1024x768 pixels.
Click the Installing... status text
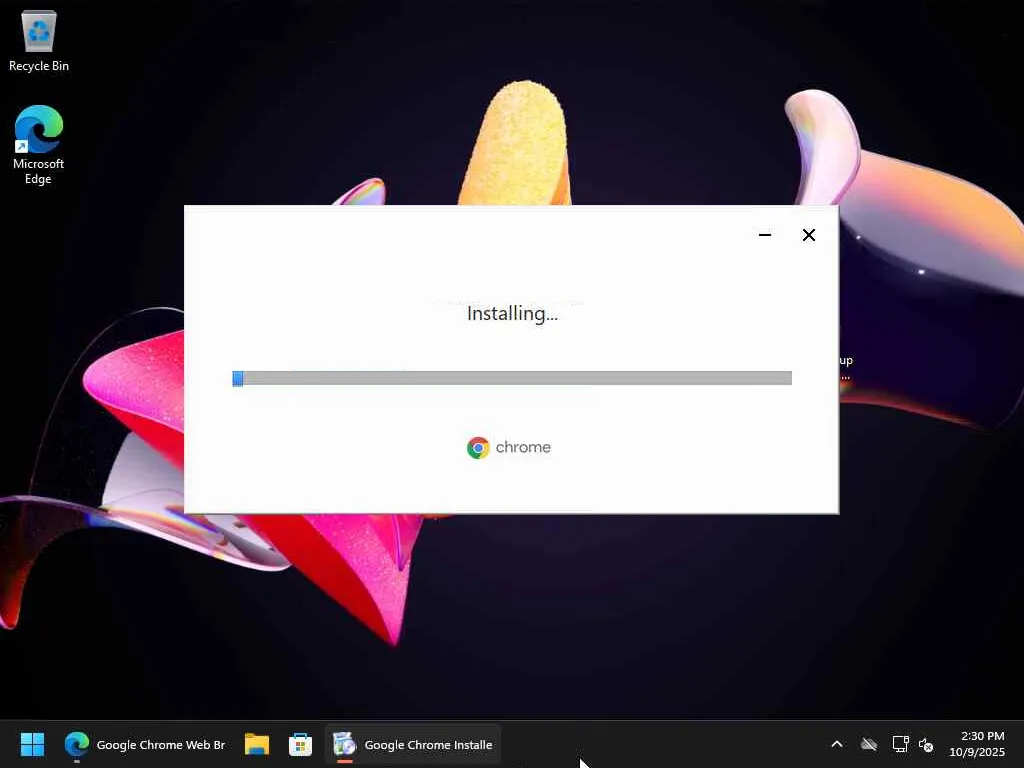coord(512,314)
